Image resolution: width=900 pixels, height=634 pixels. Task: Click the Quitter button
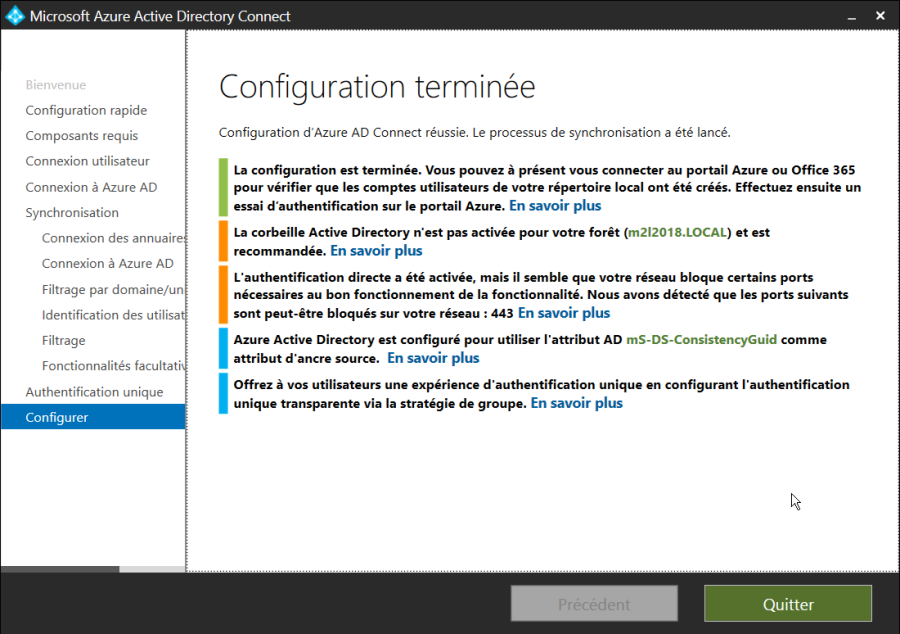[x=788, y=604]
